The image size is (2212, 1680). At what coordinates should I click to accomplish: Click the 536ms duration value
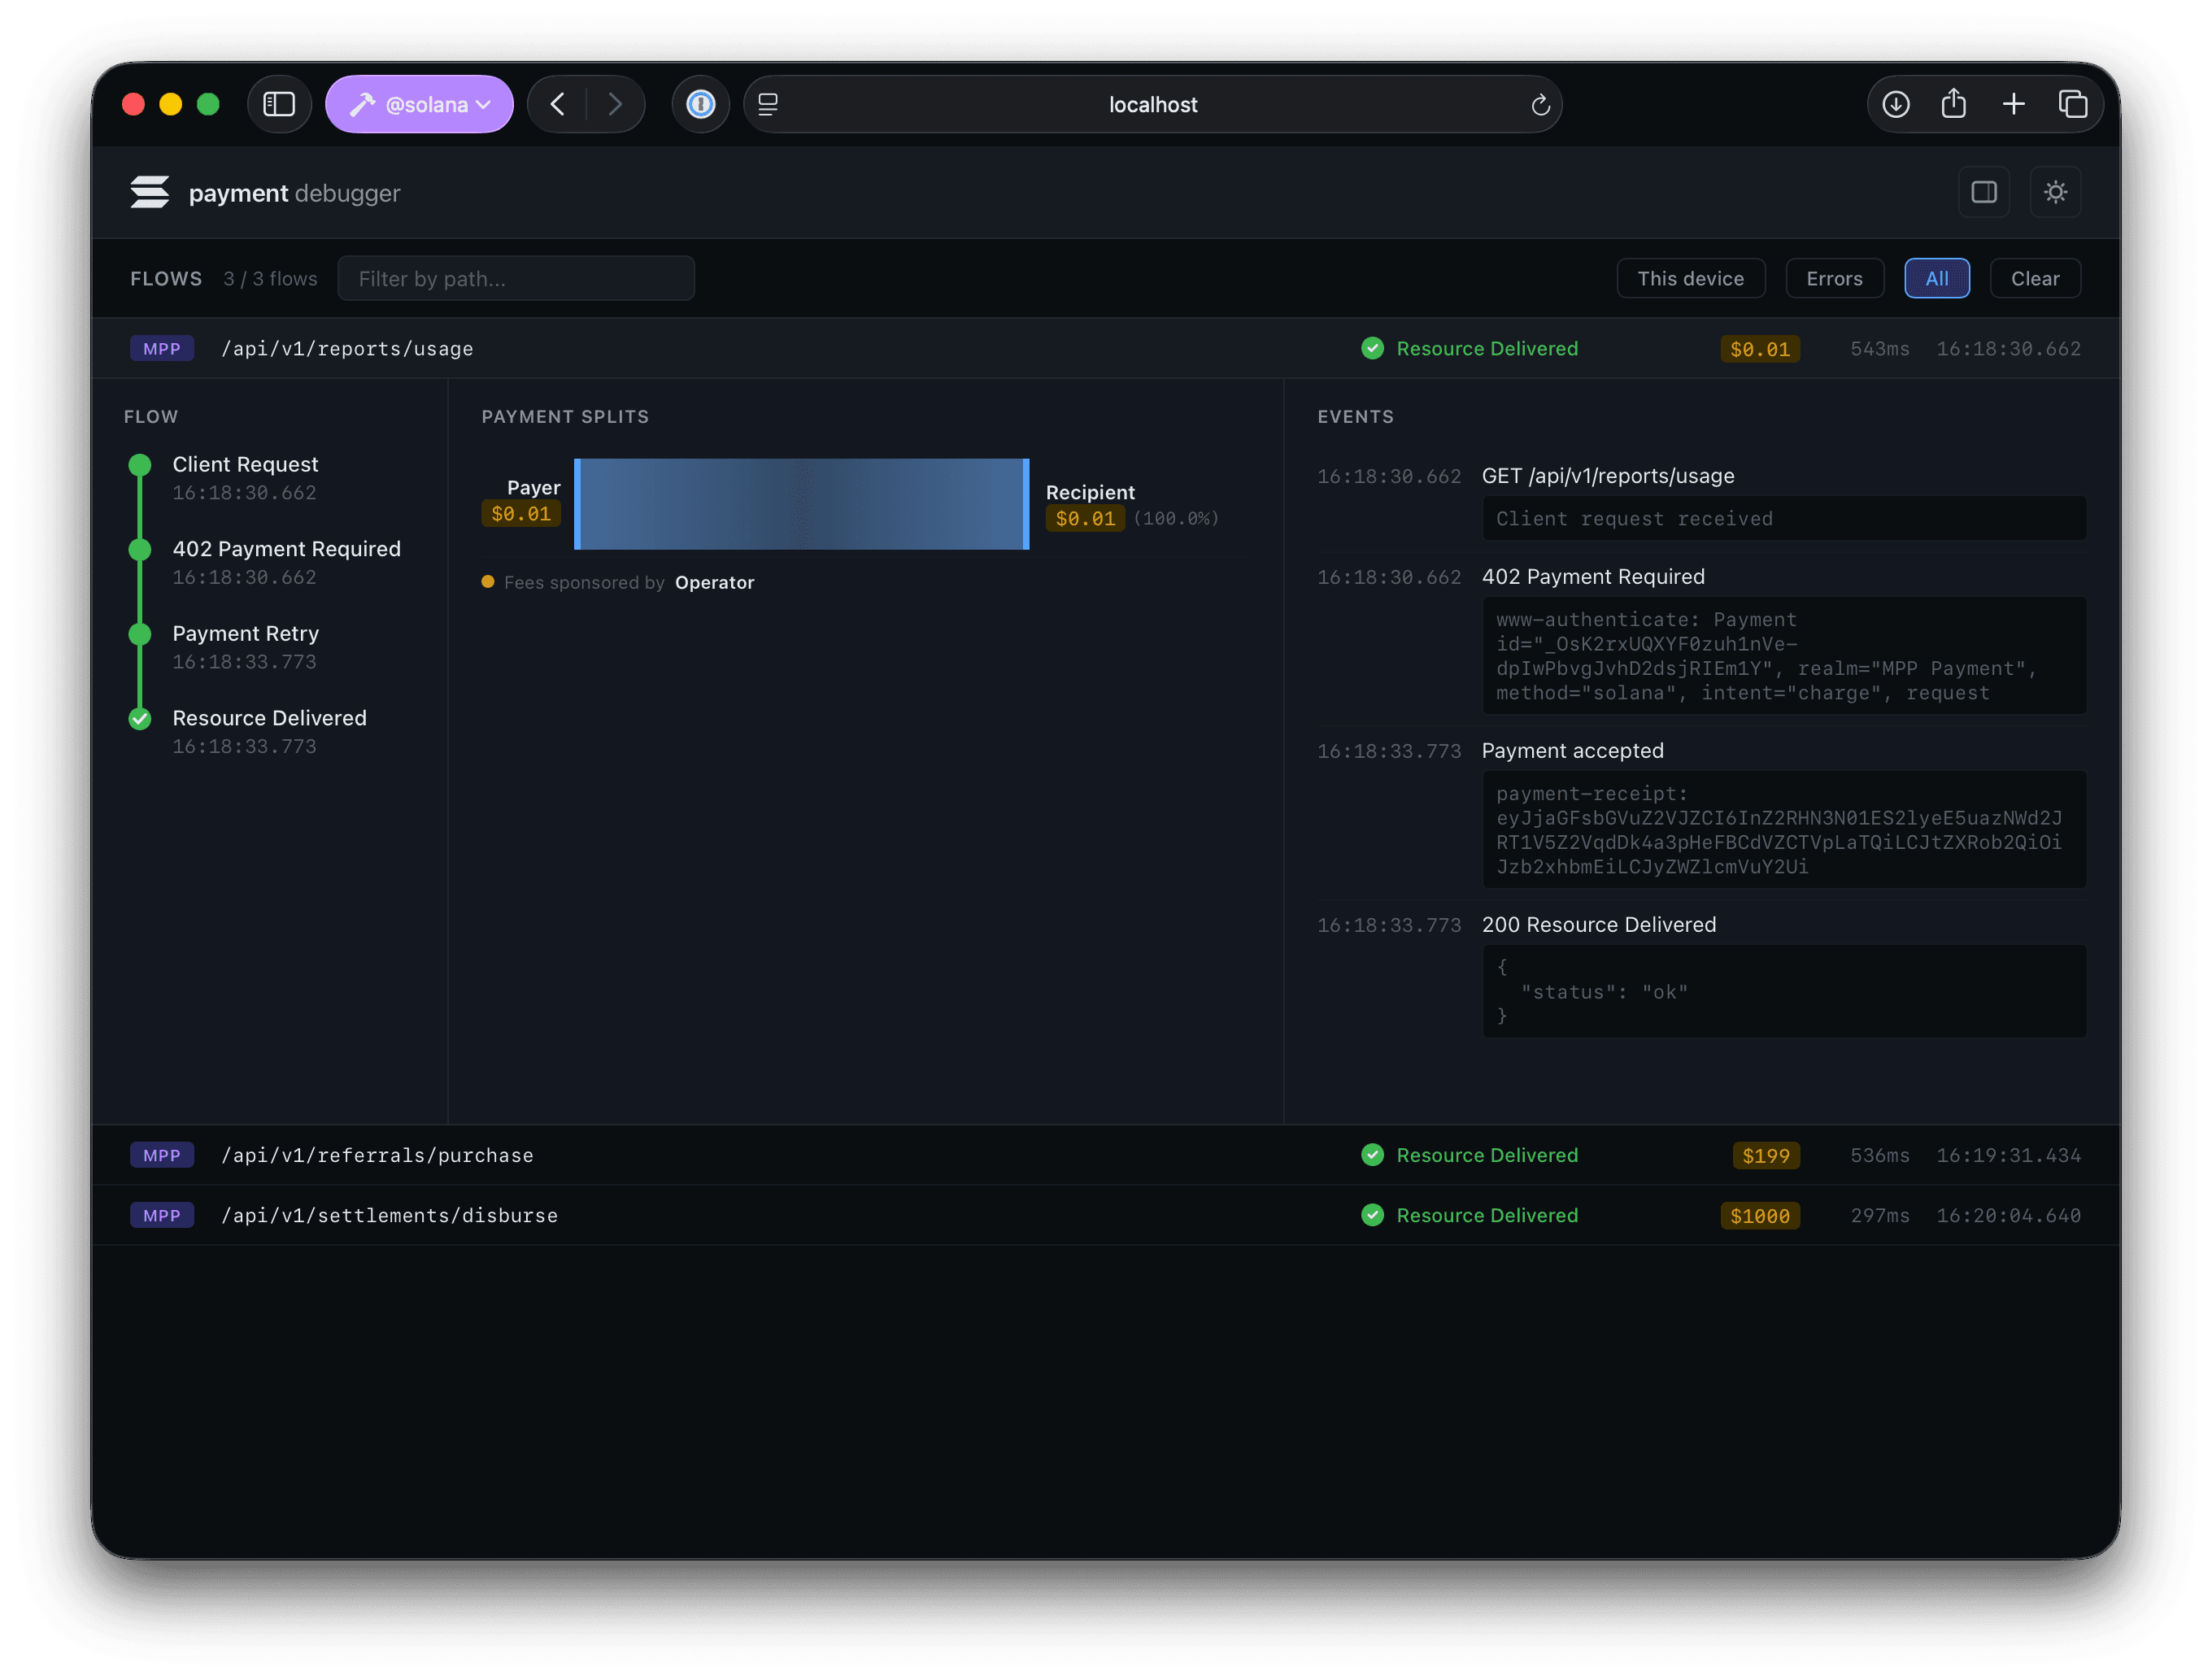tap(1880, 1156)
